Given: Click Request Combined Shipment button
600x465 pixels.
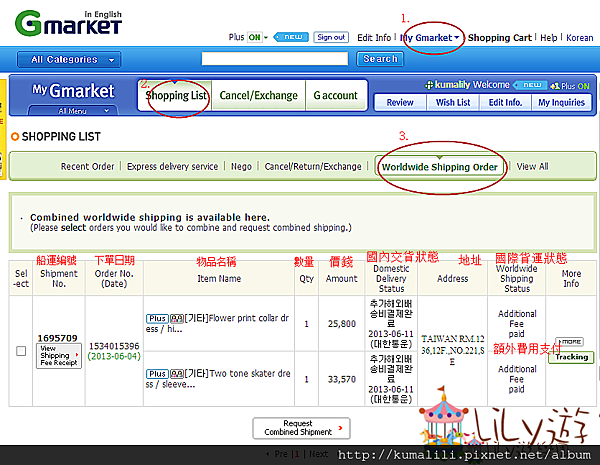Looking at the screenshot, I should 301,428.
